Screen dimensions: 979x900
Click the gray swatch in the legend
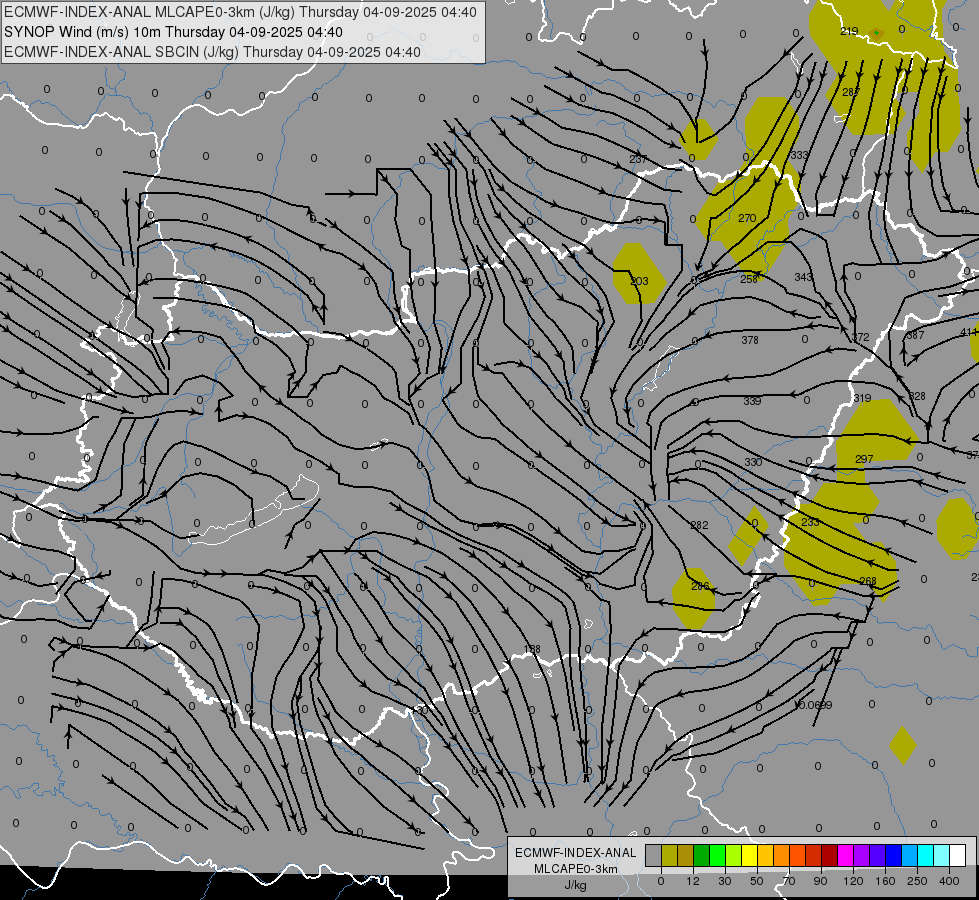point(654,855)
